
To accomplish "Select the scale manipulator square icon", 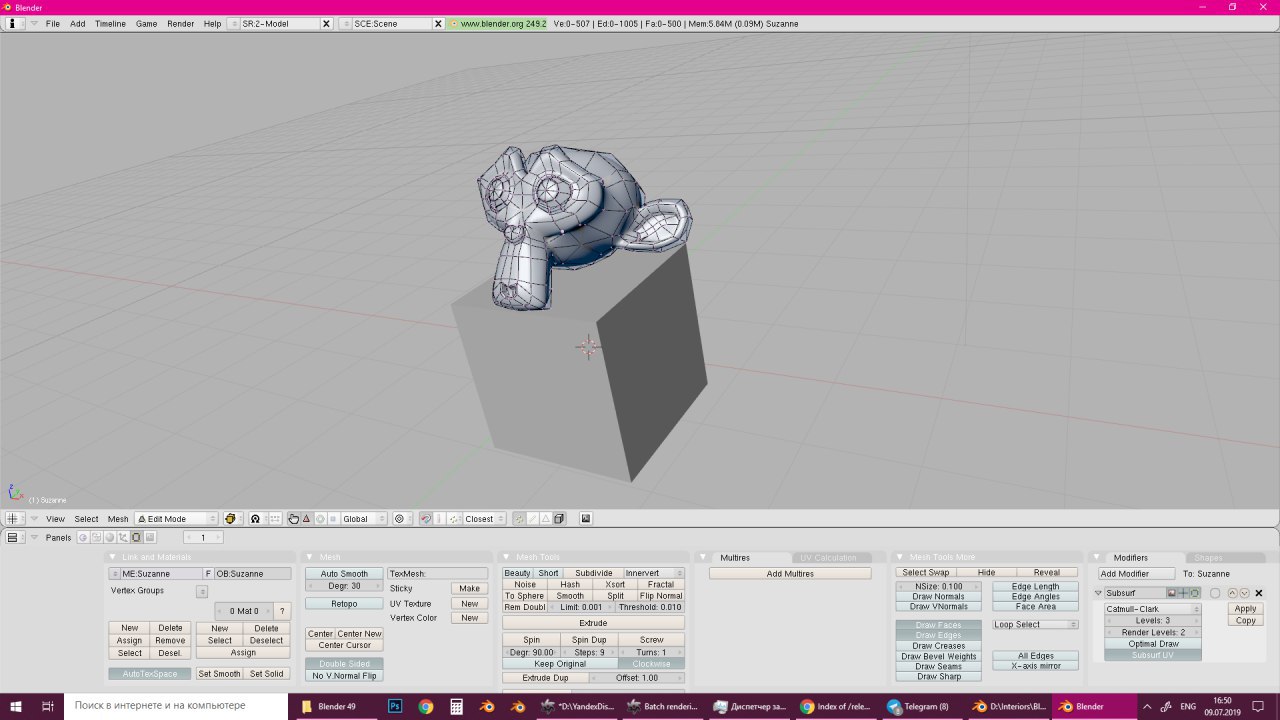I will 333,519.
